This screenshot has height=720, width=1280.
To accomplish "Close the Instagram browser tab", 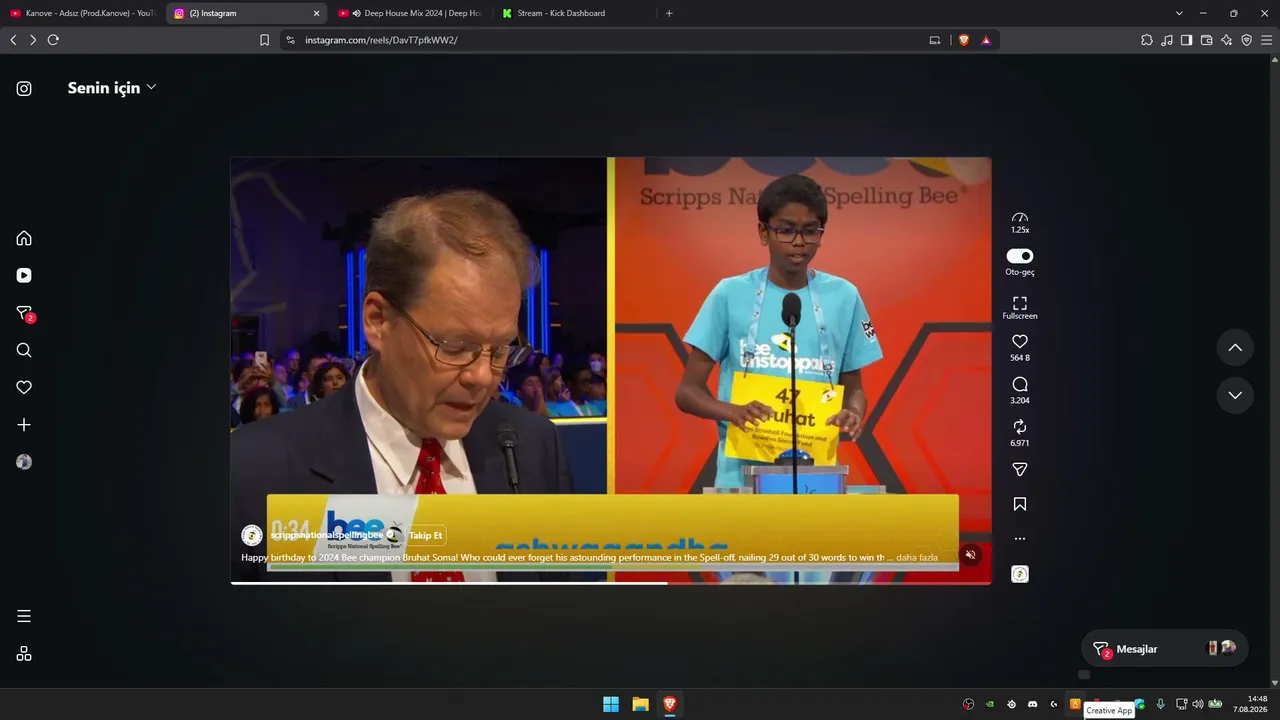I will [317, 13].
